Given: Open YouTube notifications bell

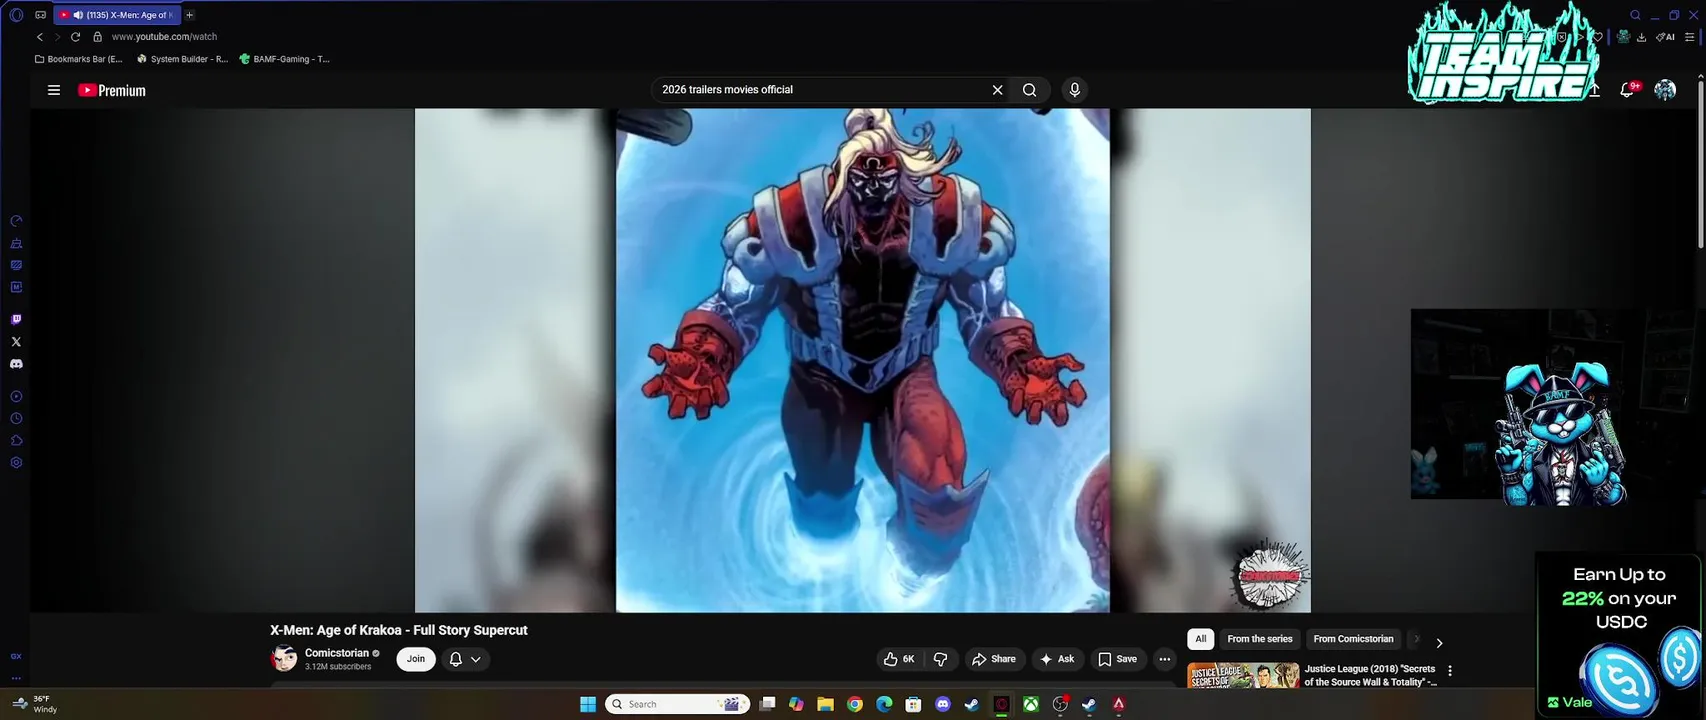Looking at the screenshot, I should tap(1628, 90).
